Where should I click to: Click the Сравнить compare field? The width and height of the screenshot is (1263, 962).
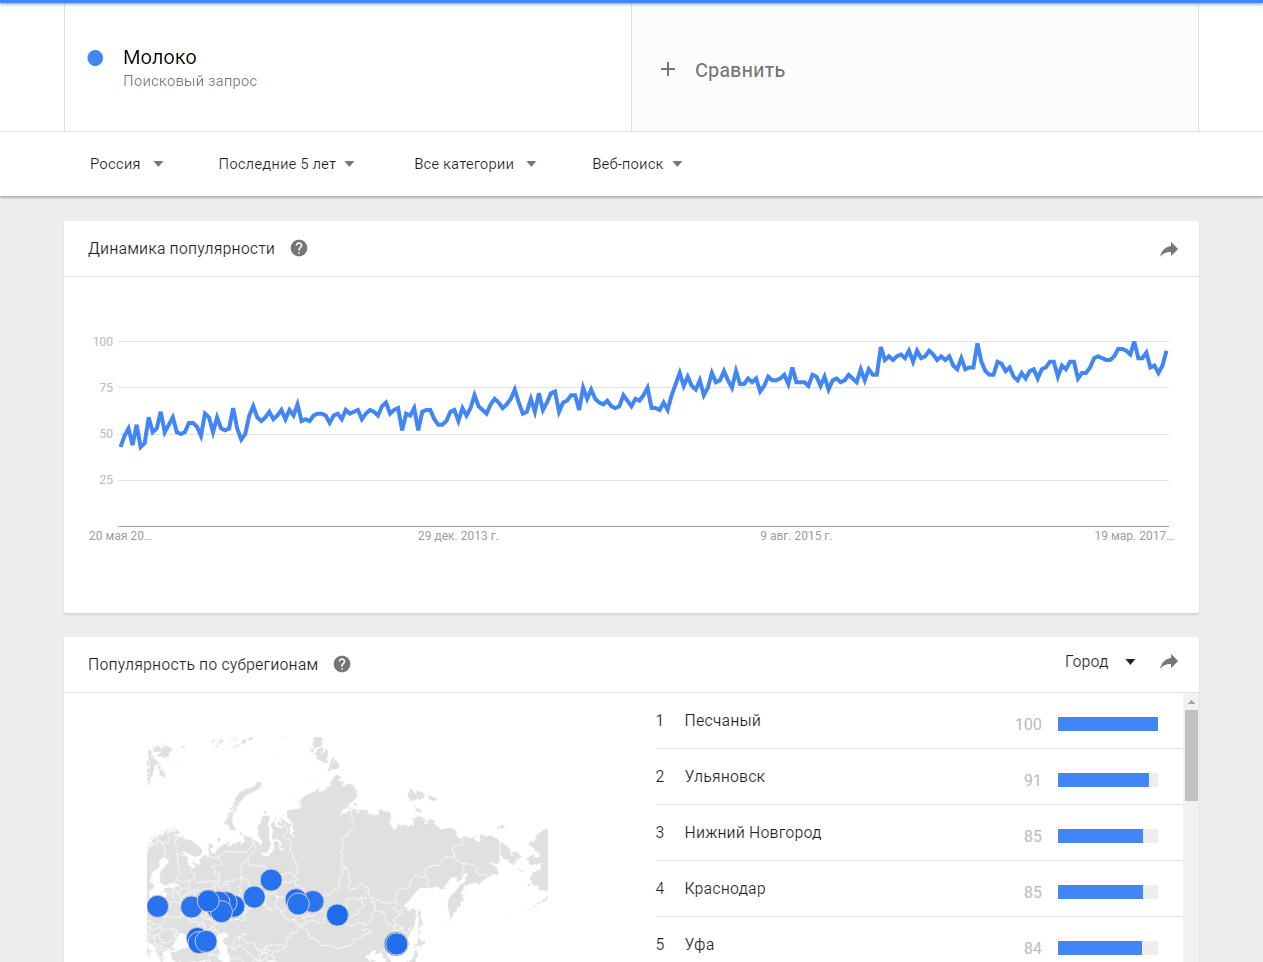click(740, 70)
